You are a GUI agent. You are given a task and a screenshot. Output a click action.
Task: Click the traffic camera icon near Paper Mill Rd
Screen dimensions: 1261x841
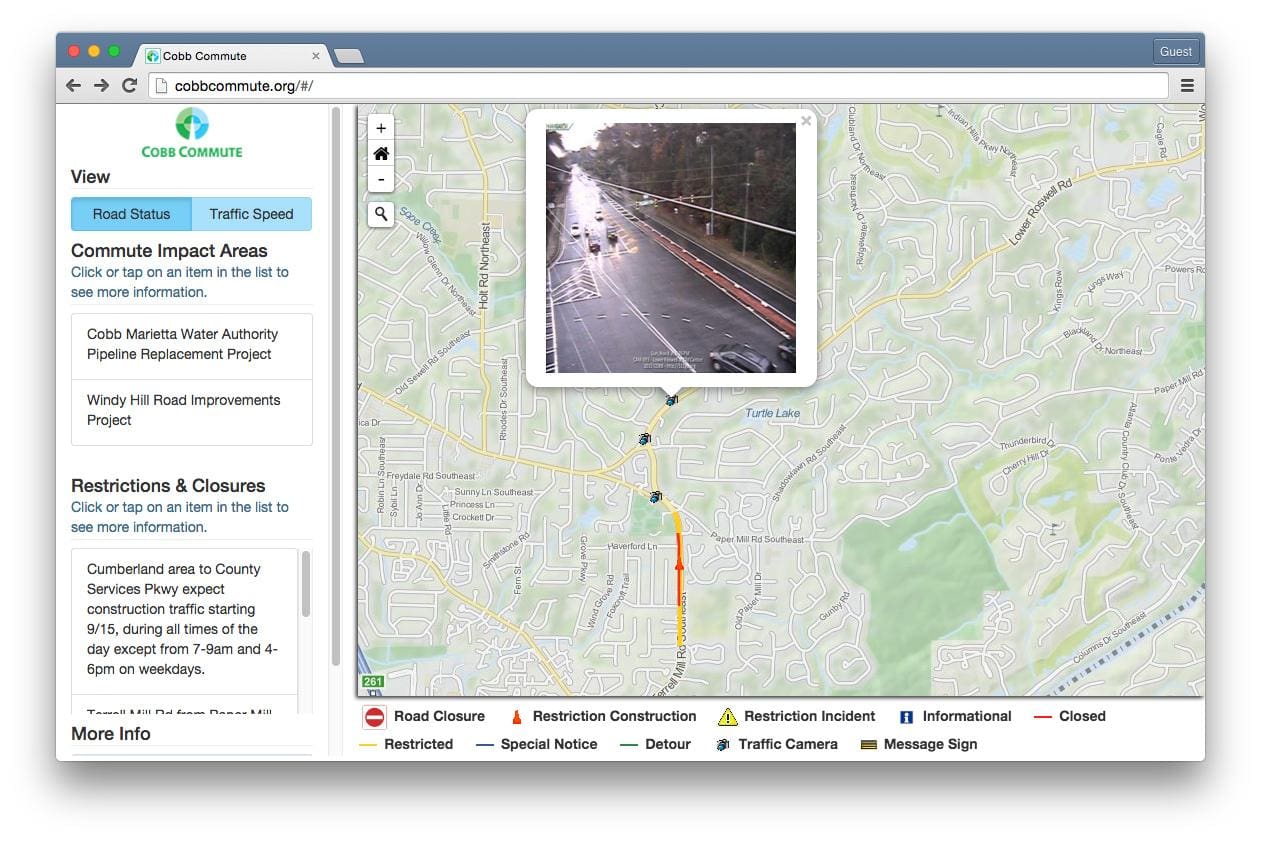[656, 496]
